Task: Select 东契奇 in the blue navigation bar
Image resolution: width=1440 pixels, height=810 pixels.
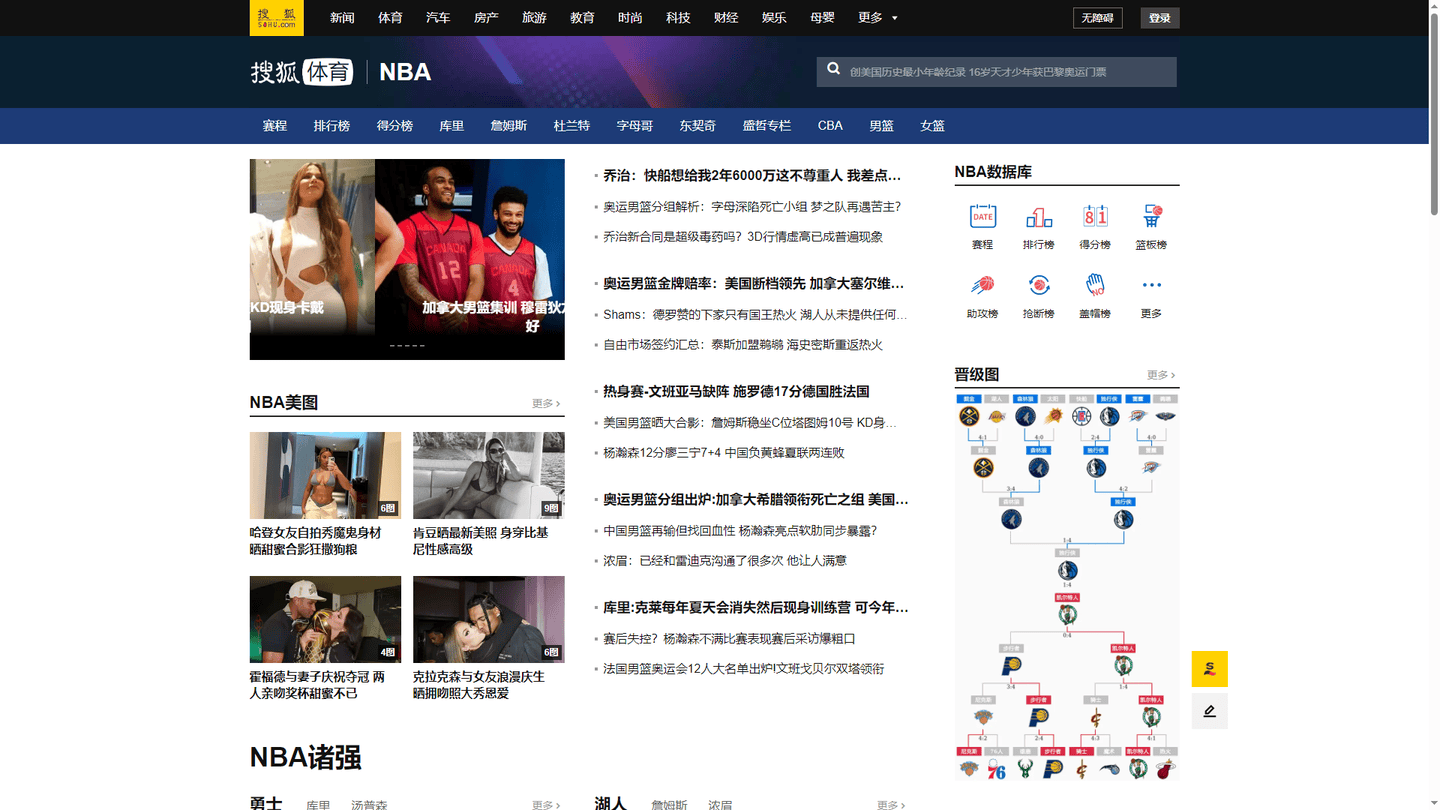Action: 698,125
